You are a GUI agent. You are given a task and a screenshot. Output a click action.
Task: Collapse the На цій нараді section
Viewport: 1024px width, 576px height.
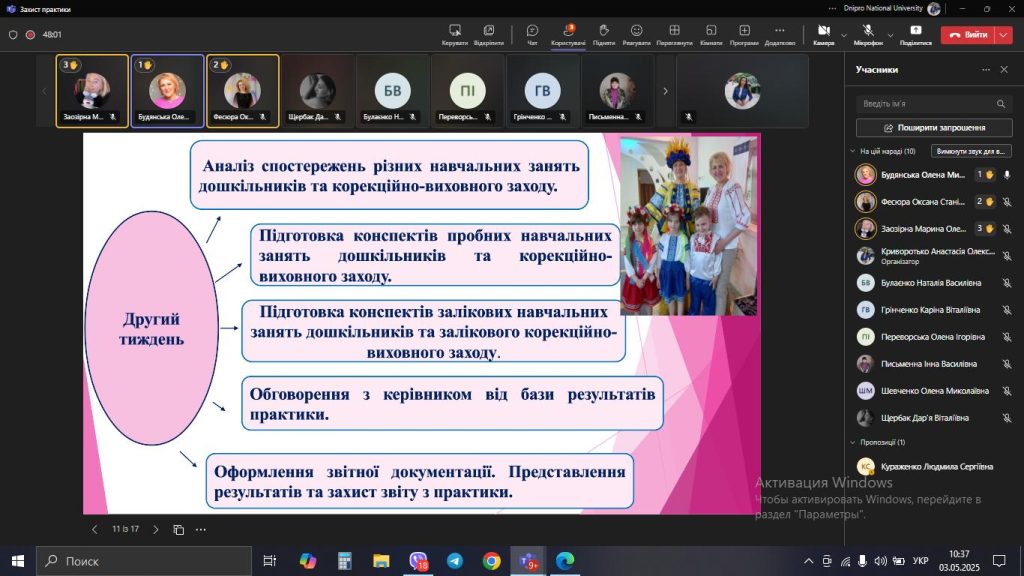(853, 151)
